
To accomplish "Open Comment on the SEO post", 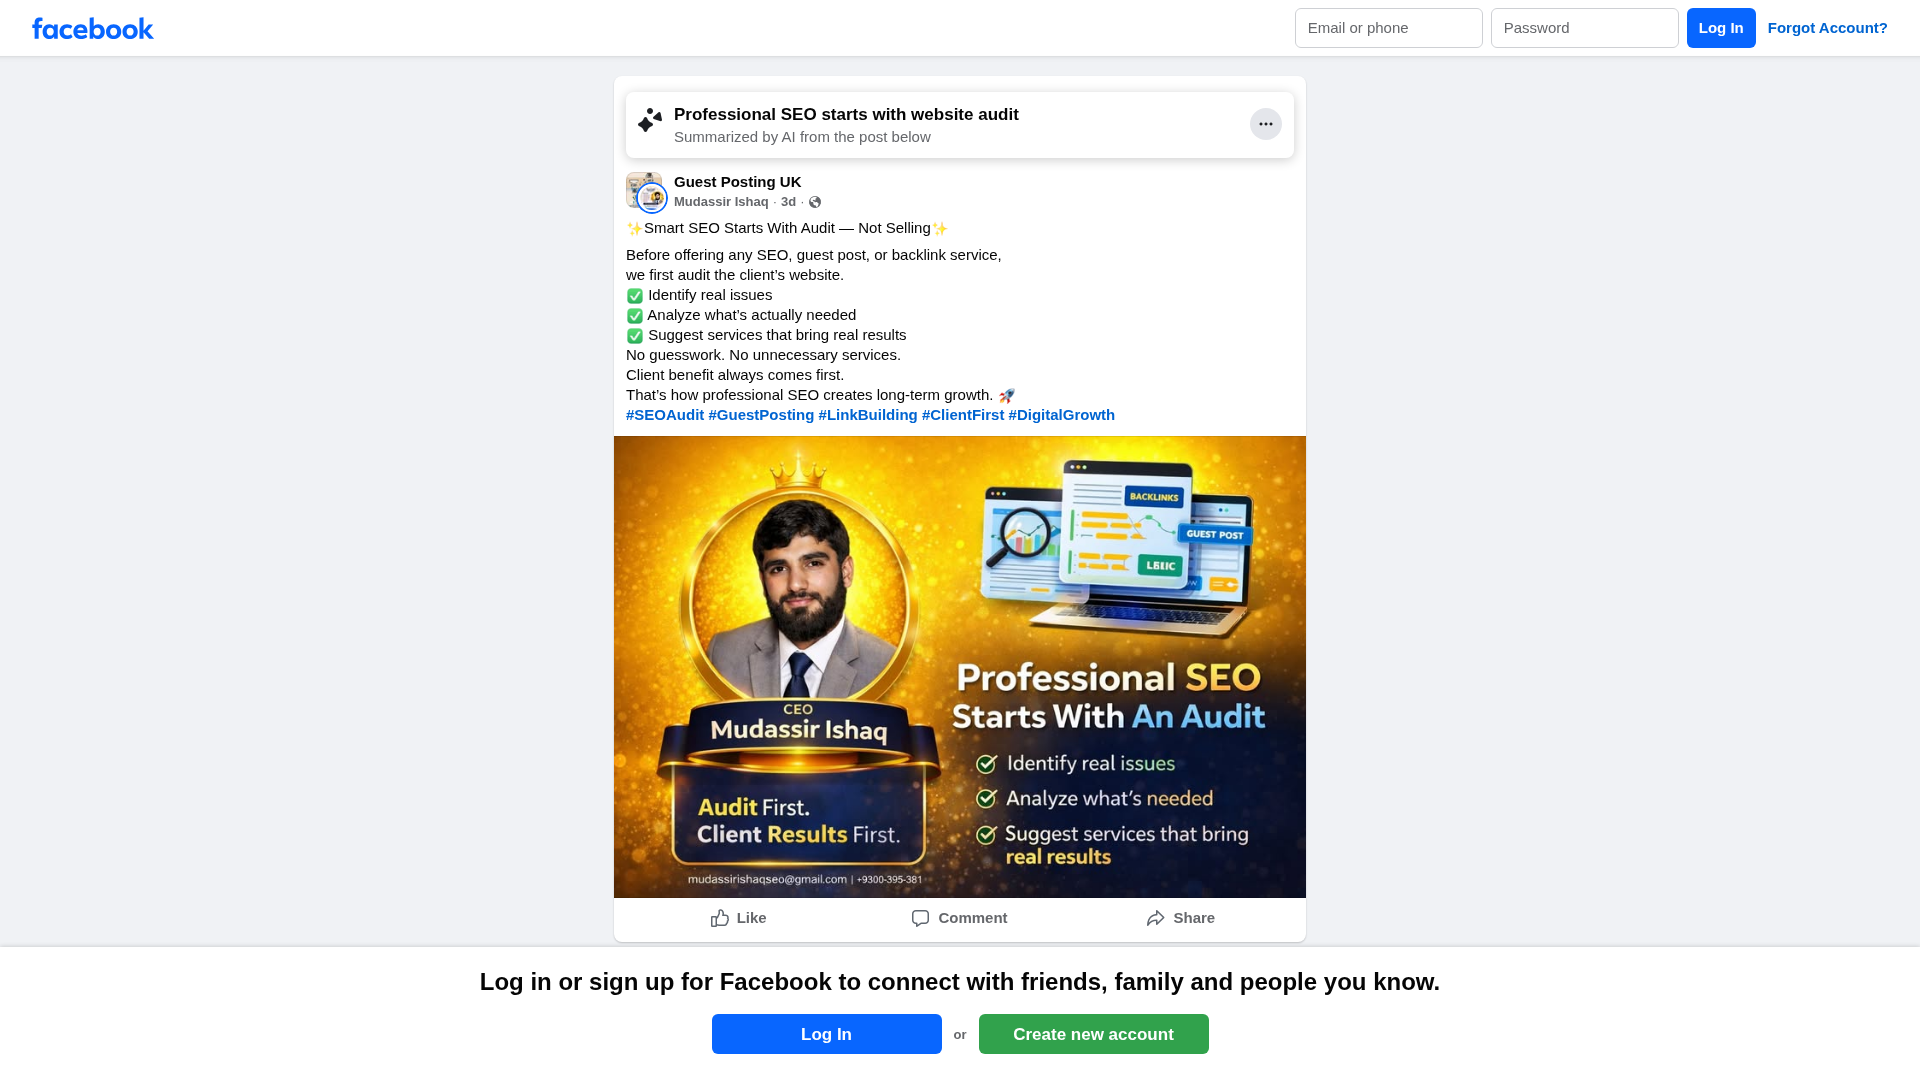I will click(x=959, y=918).
